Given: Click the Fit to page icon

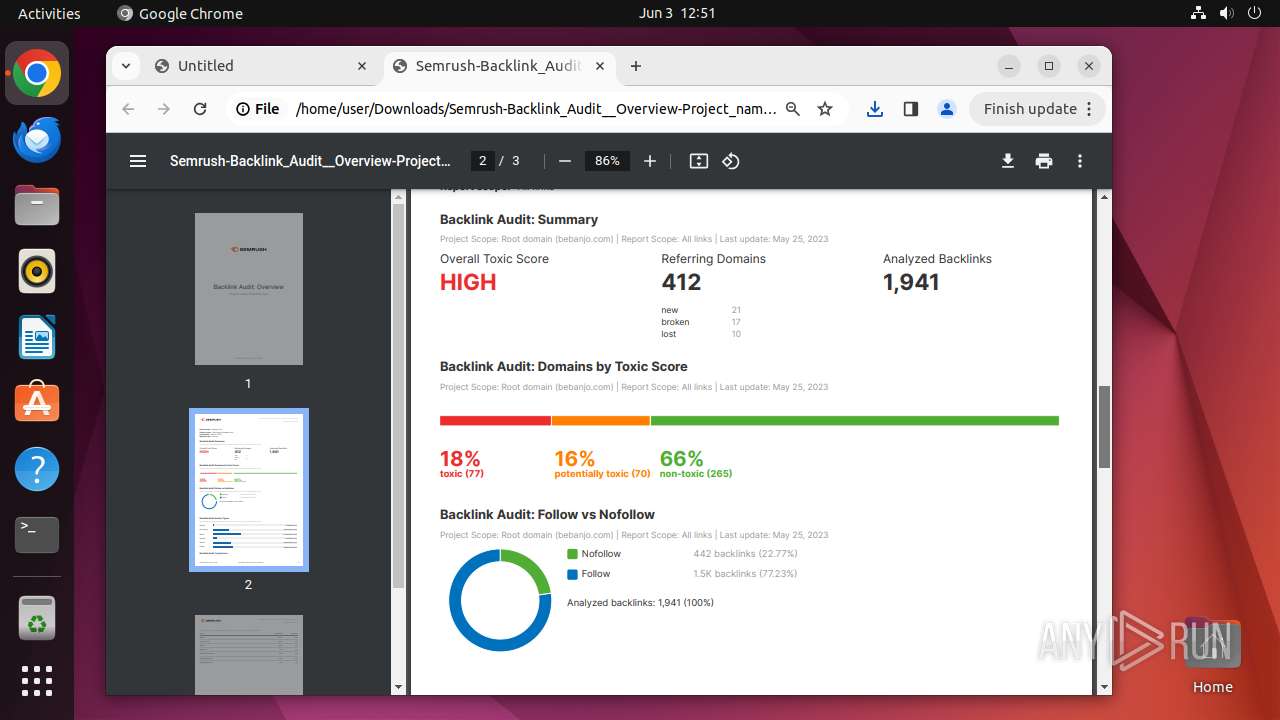Looking at the screenshot, I should [699, 161].
